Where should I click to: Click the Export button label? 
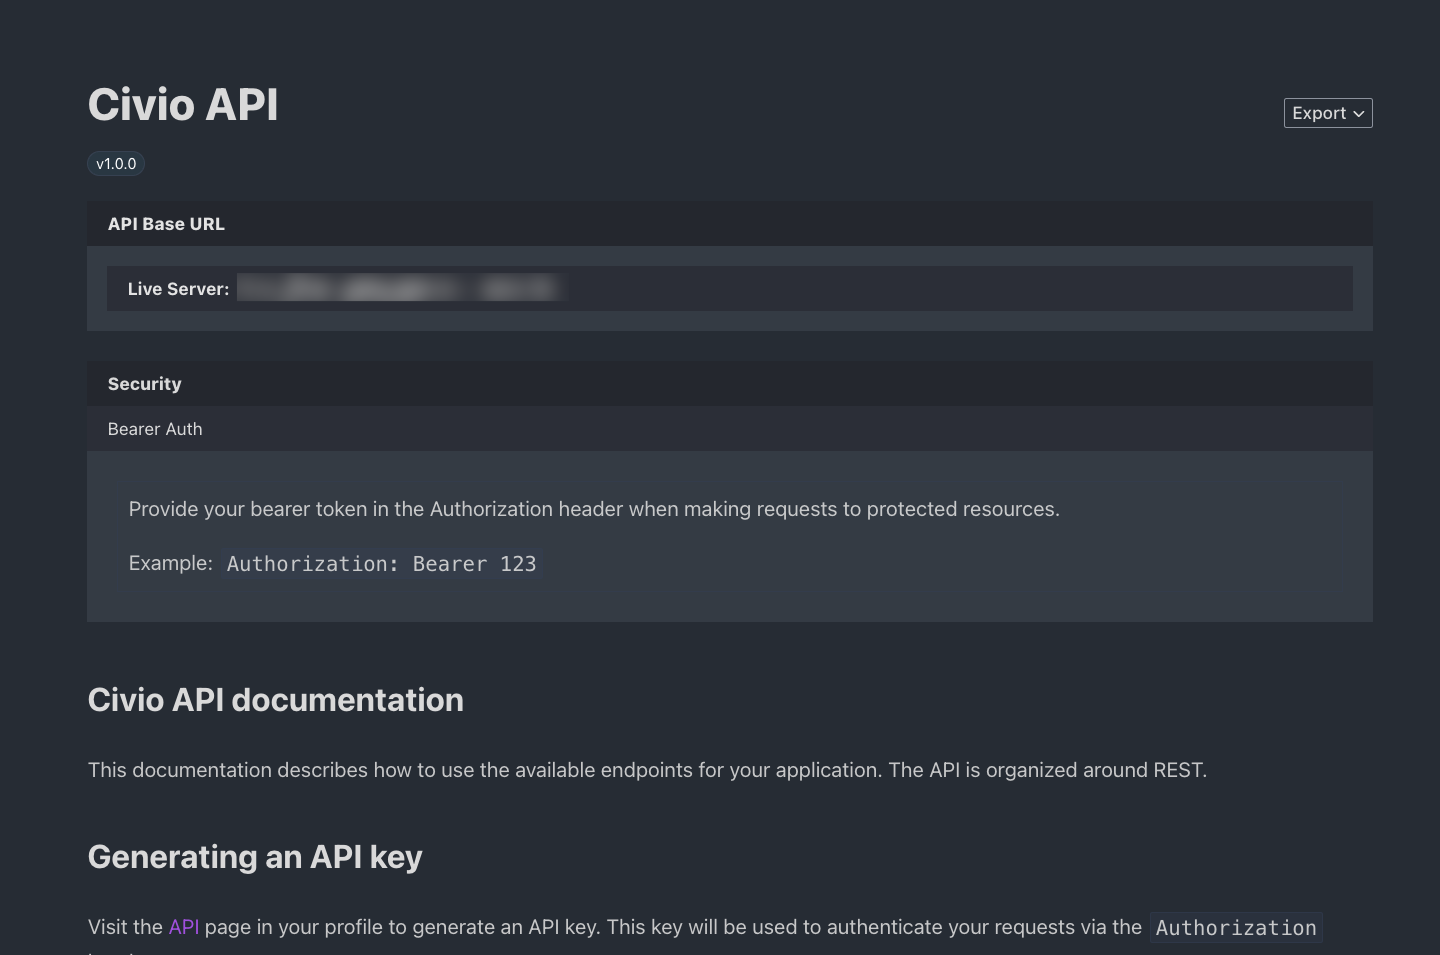[1318, 113]
